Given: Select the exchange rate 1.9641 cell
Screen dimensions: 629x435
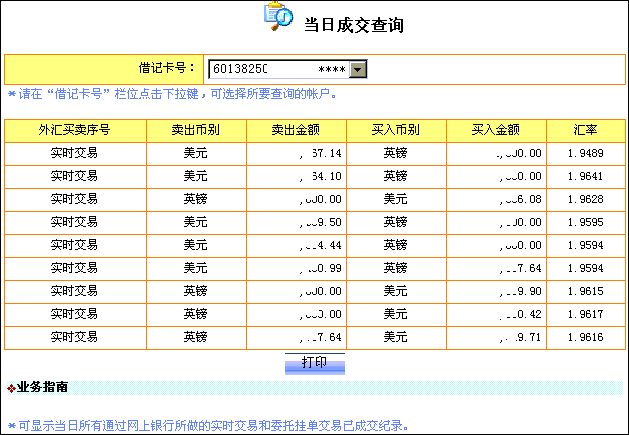Looking at the screenshot, I should [586, 177].
